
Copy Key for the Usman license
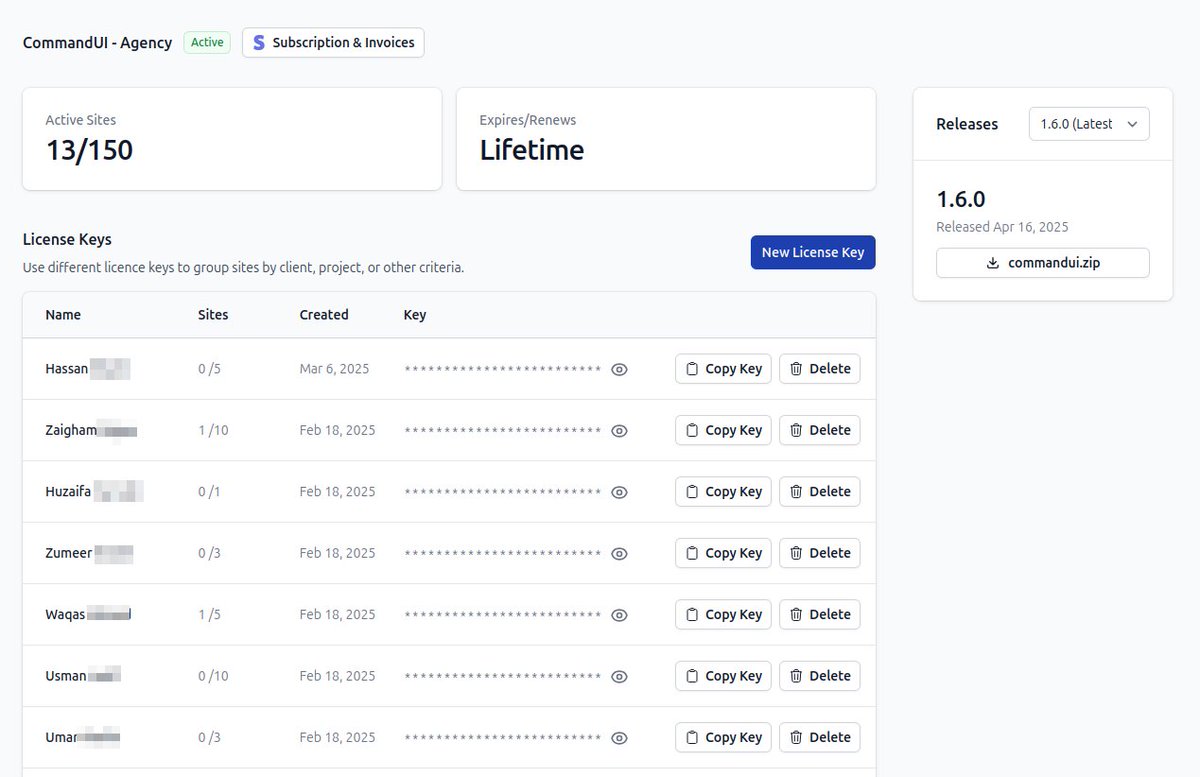pos(723,676)
